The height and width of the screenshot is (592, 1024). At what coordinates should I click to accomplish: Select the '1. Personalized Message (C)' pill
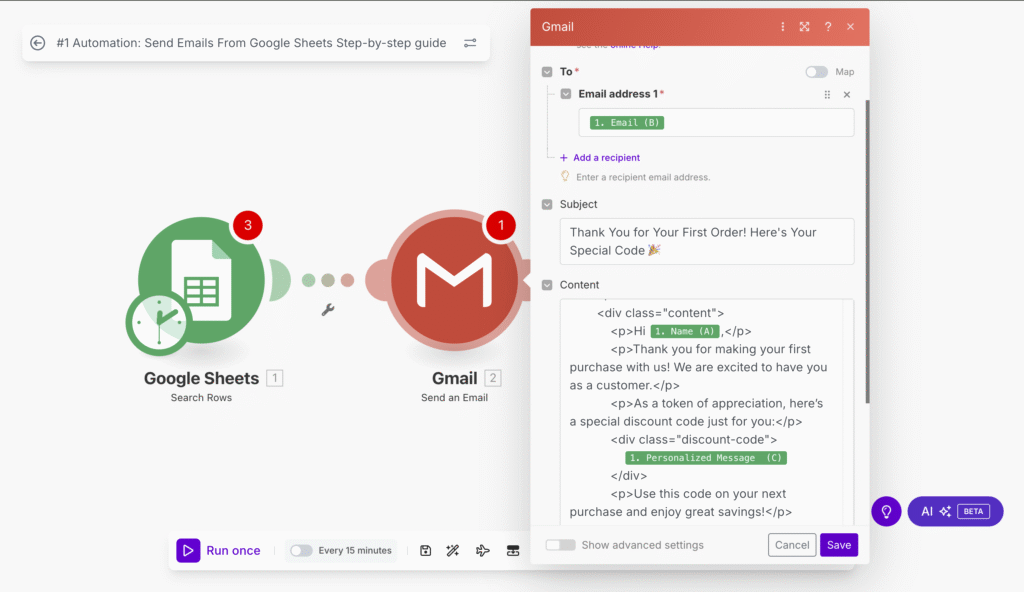pyautogui.click(x=706, y=458)
